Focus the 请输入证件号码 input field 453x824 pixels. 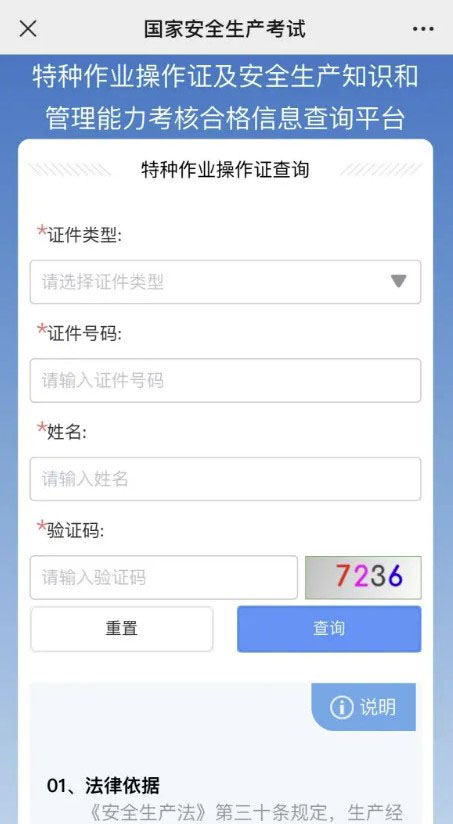coord(225,380)
